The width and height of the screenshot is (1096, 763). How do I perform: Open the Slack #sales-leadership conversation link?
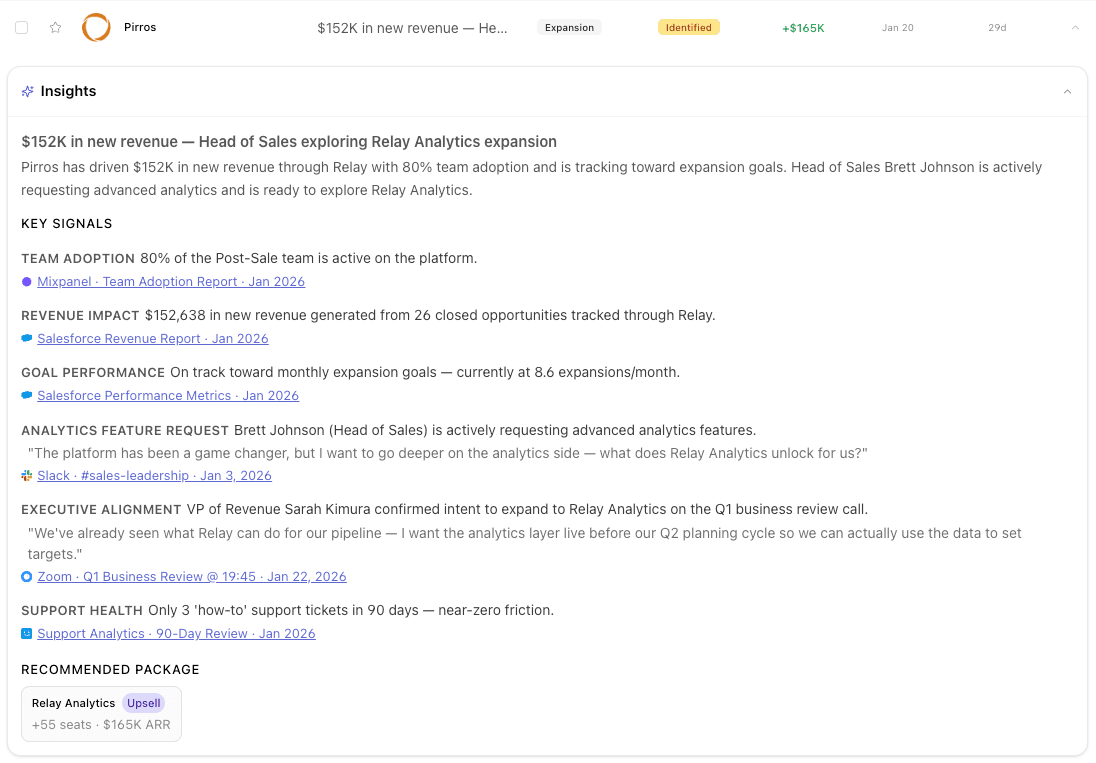point(154,475)
